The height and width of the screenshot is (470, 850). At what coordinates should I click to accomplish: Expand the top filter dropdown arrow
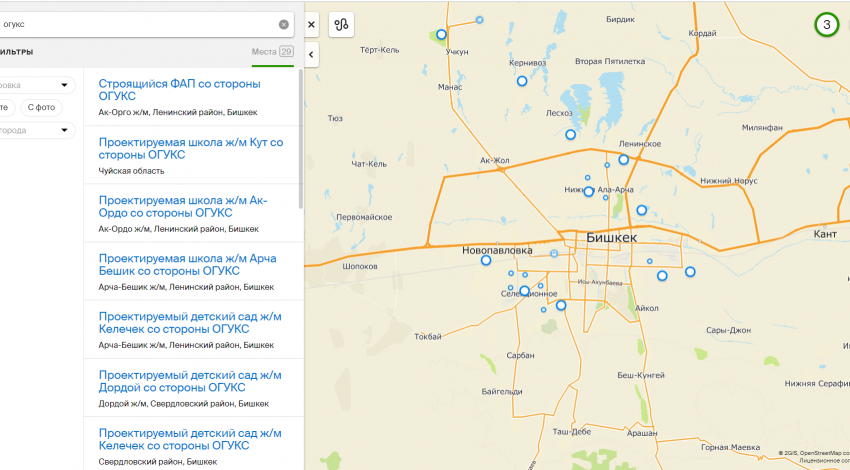[66, 86]
